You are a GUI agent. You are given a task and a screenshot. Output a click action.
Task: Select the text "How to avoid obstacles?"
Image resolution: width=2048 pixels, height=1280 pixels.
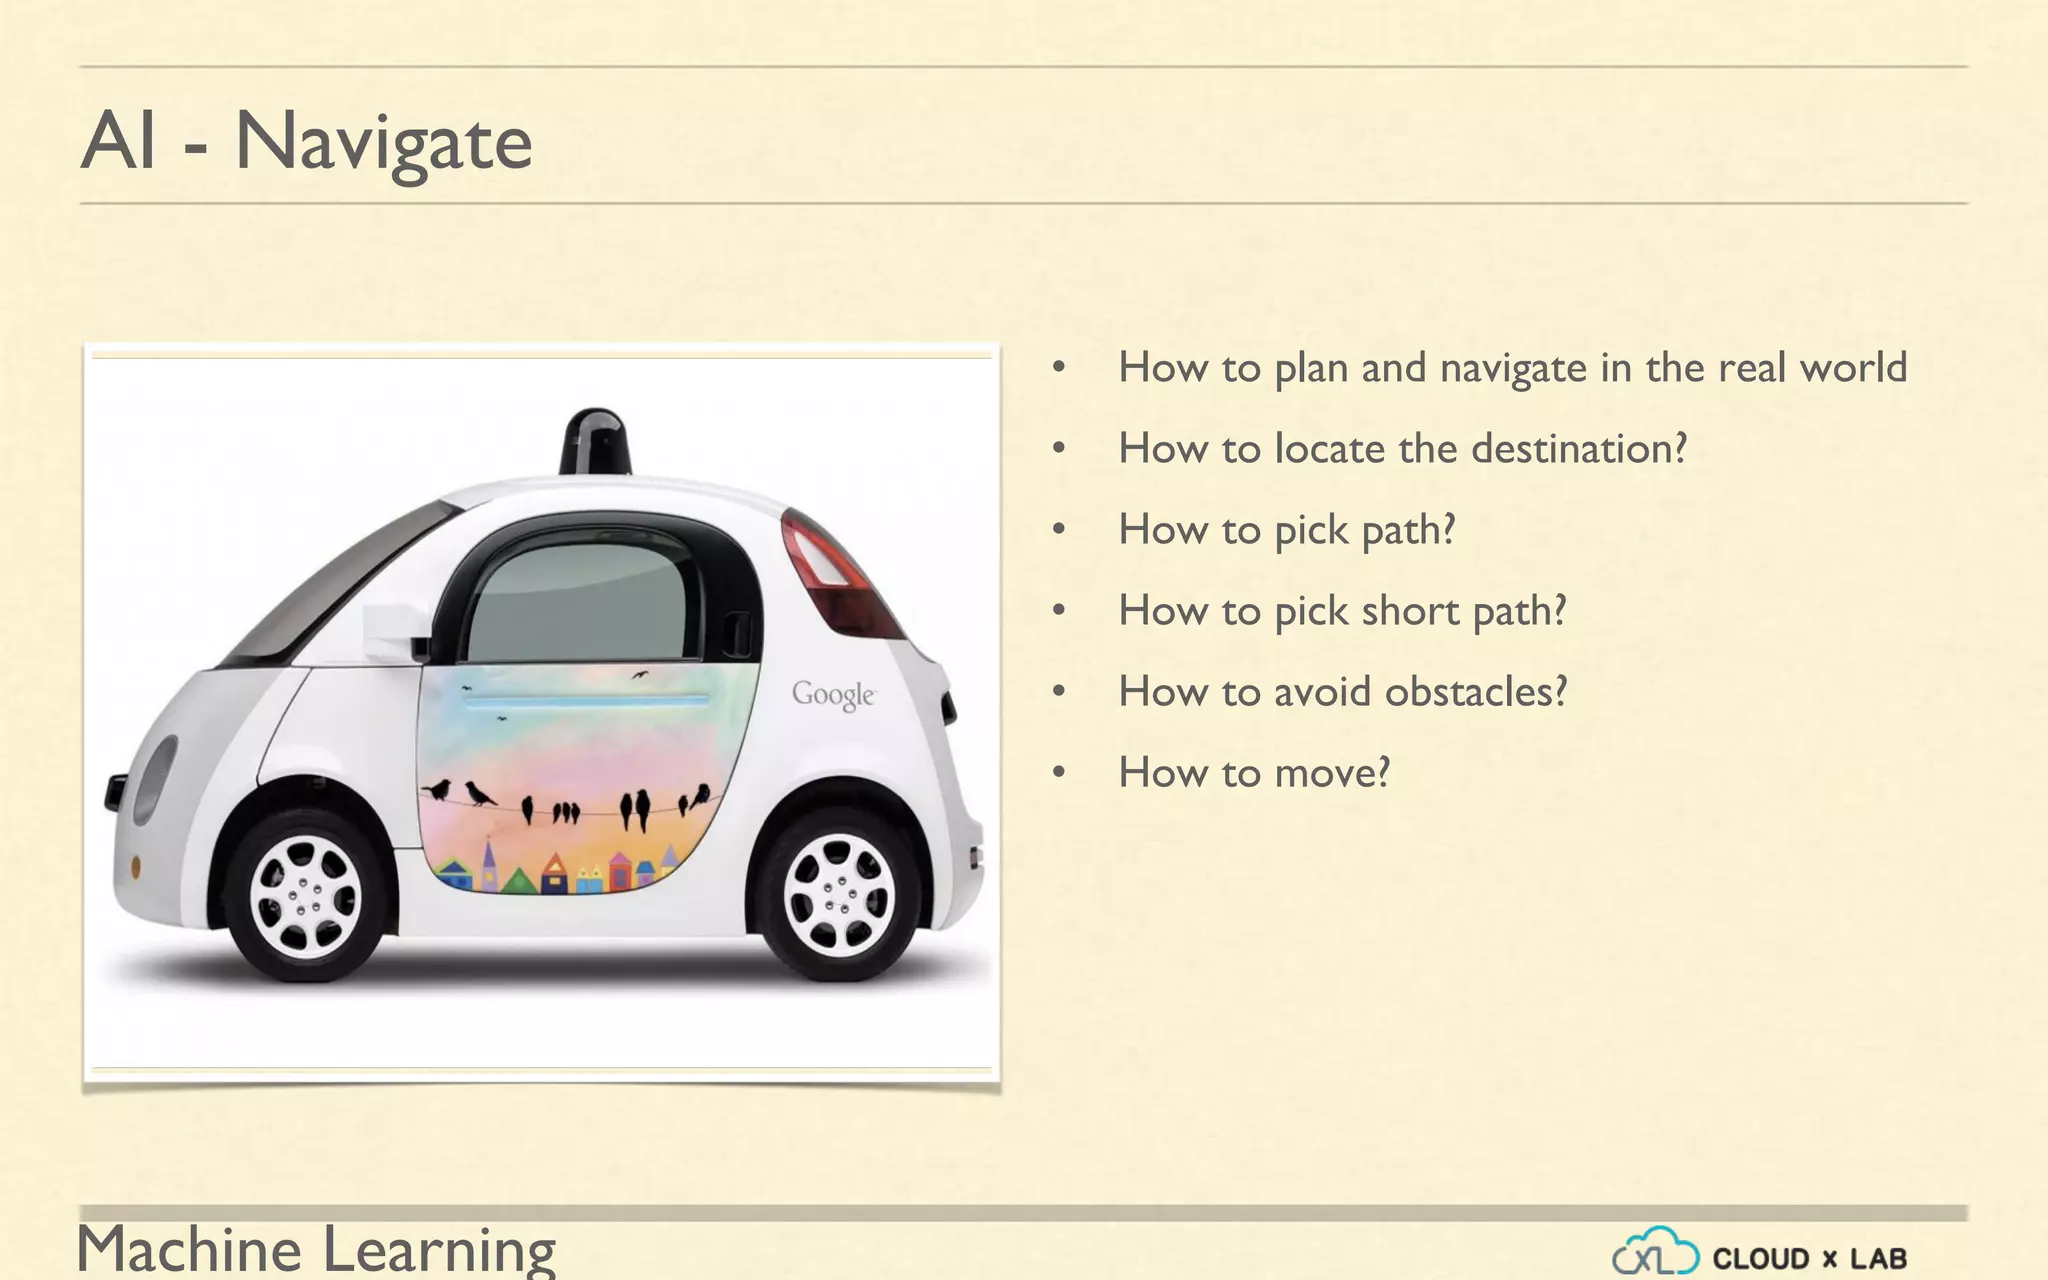(x=1343, y=692)
